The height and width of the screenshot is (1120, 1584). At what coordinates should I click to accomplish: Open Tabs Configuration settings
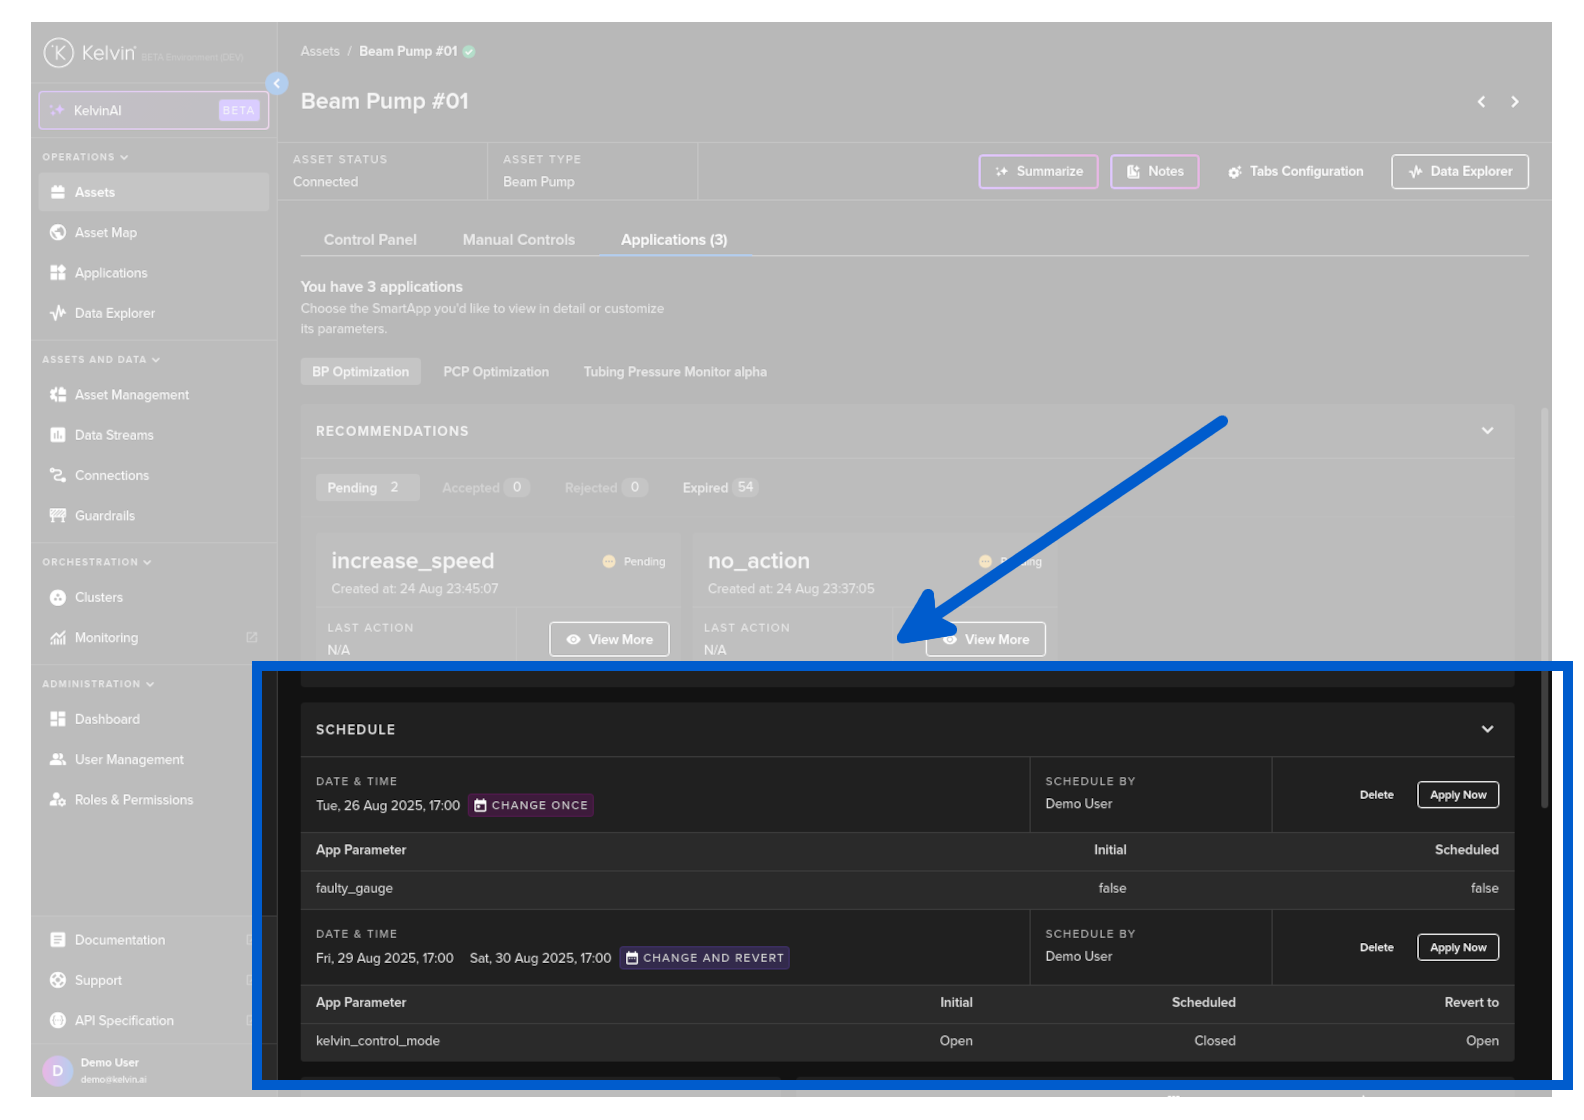(1296, 172)
